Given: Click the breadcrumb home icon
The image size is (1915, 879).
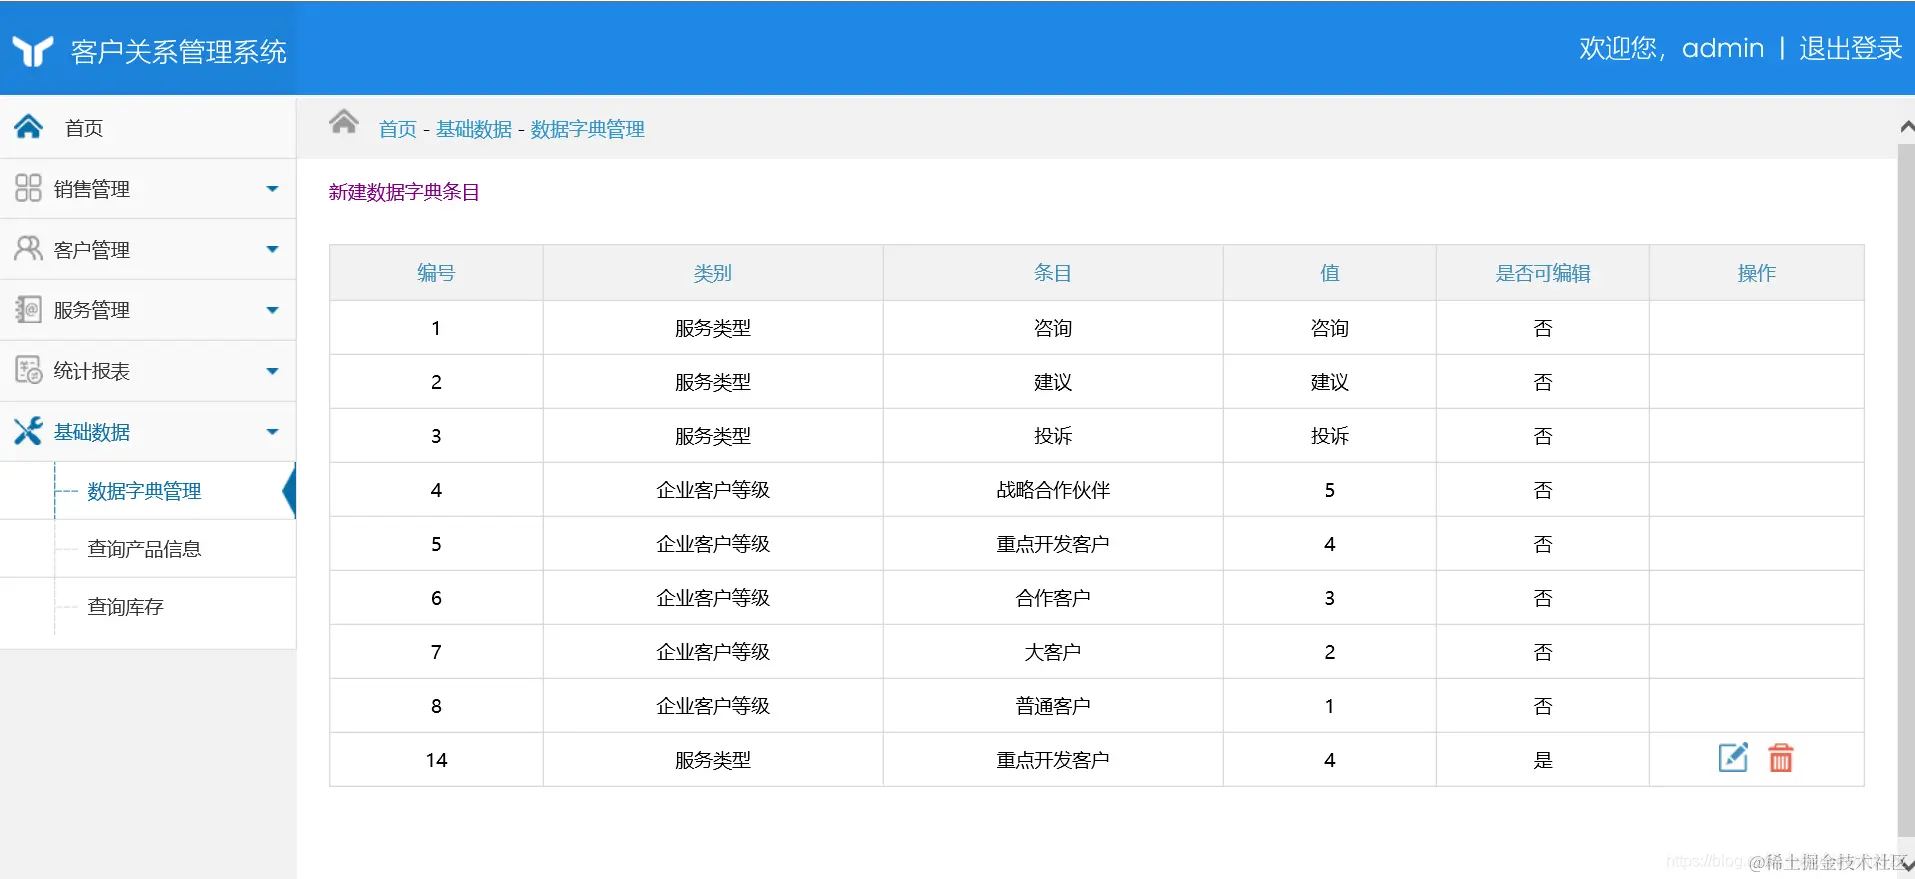Looking at the screenshot, I should point(344,122).
